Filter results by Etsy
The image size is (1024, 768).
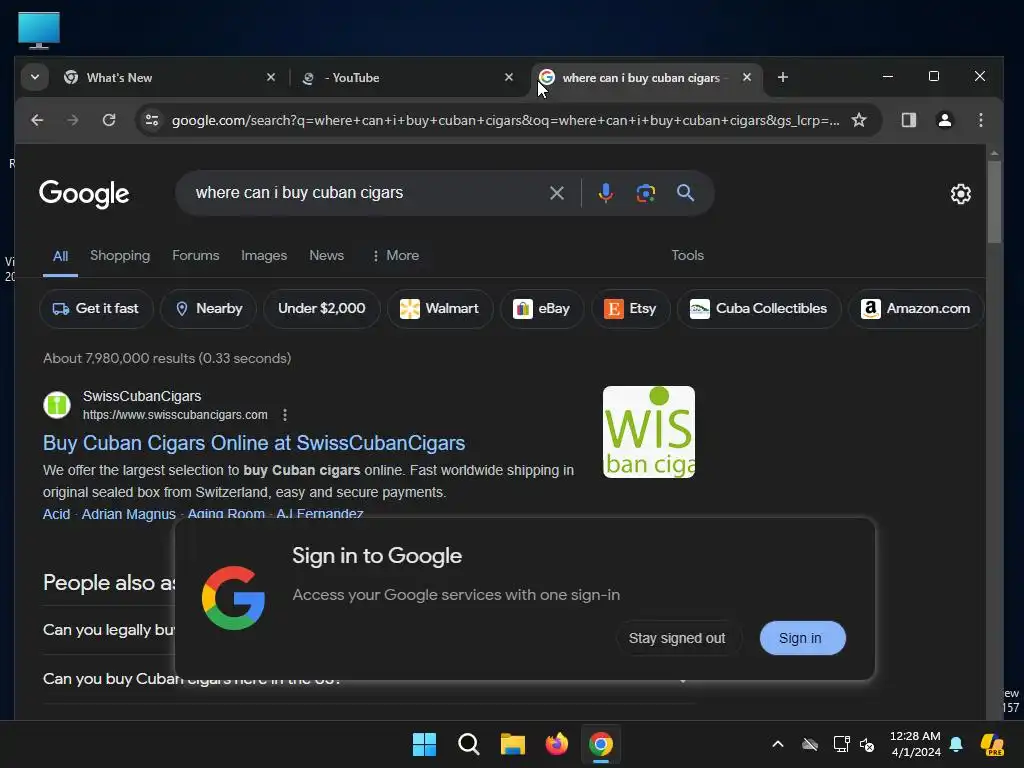[630, 308]
